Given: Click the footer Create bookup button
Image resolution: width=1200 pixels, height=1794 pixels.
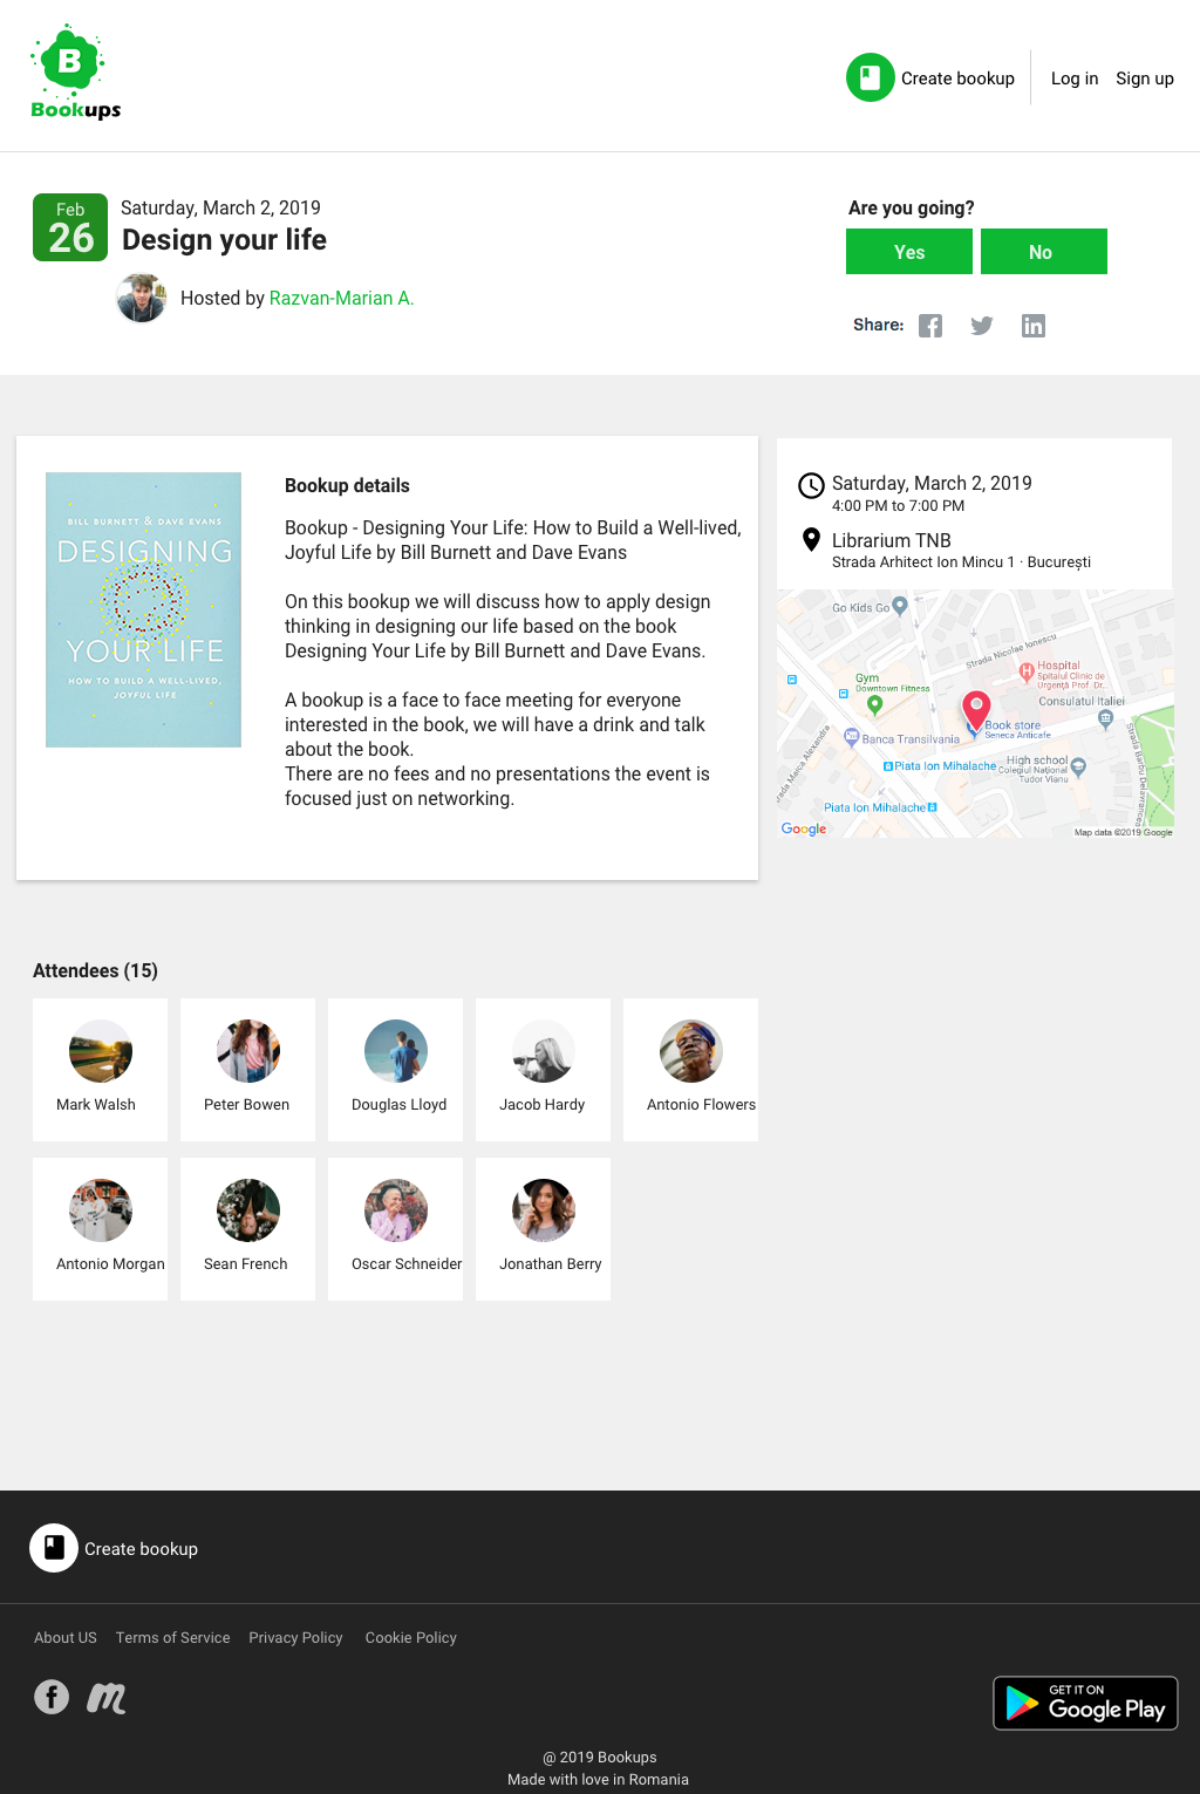Looking at the screenshot, I should [115, 1548].
